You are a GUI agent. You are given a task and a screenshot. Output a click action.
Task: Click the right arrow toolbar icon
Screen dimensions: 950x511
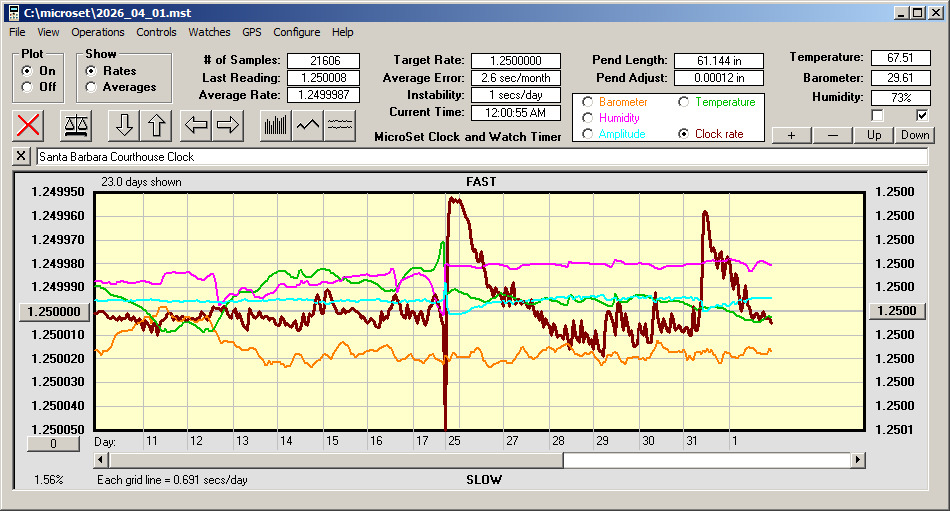[228, 125]
